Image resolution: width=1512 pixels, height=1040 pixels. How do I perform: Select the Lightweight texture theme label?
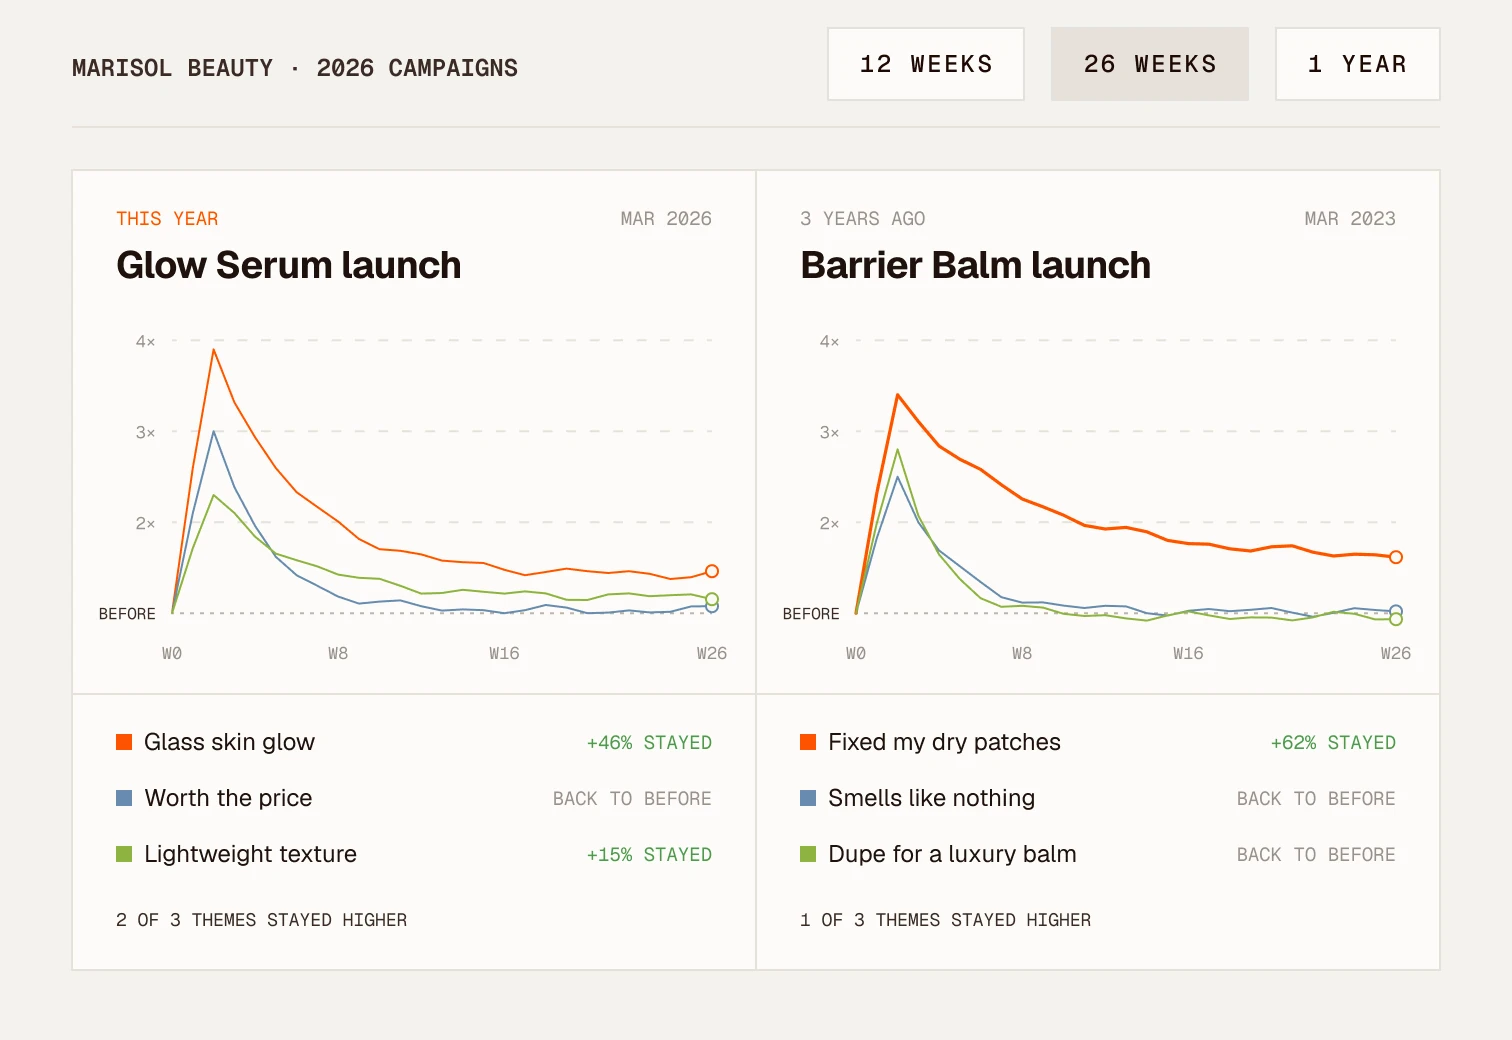click(250, 854)
